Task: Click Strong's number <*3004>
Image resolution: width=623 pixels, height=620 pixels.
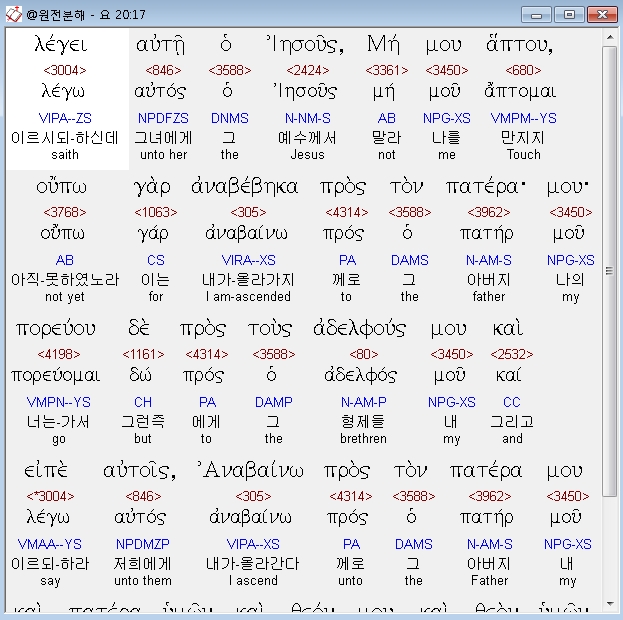Action: pyautogui.click(x=50, y=496)
